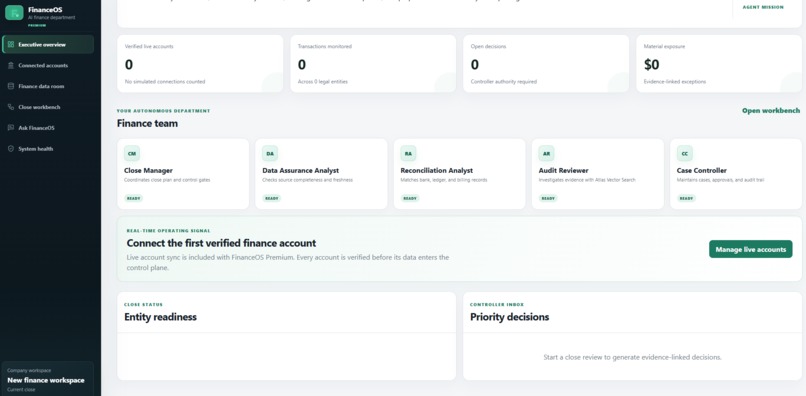
Task: Click the Entity readiness heading
Action: click(x=160, y=317)
